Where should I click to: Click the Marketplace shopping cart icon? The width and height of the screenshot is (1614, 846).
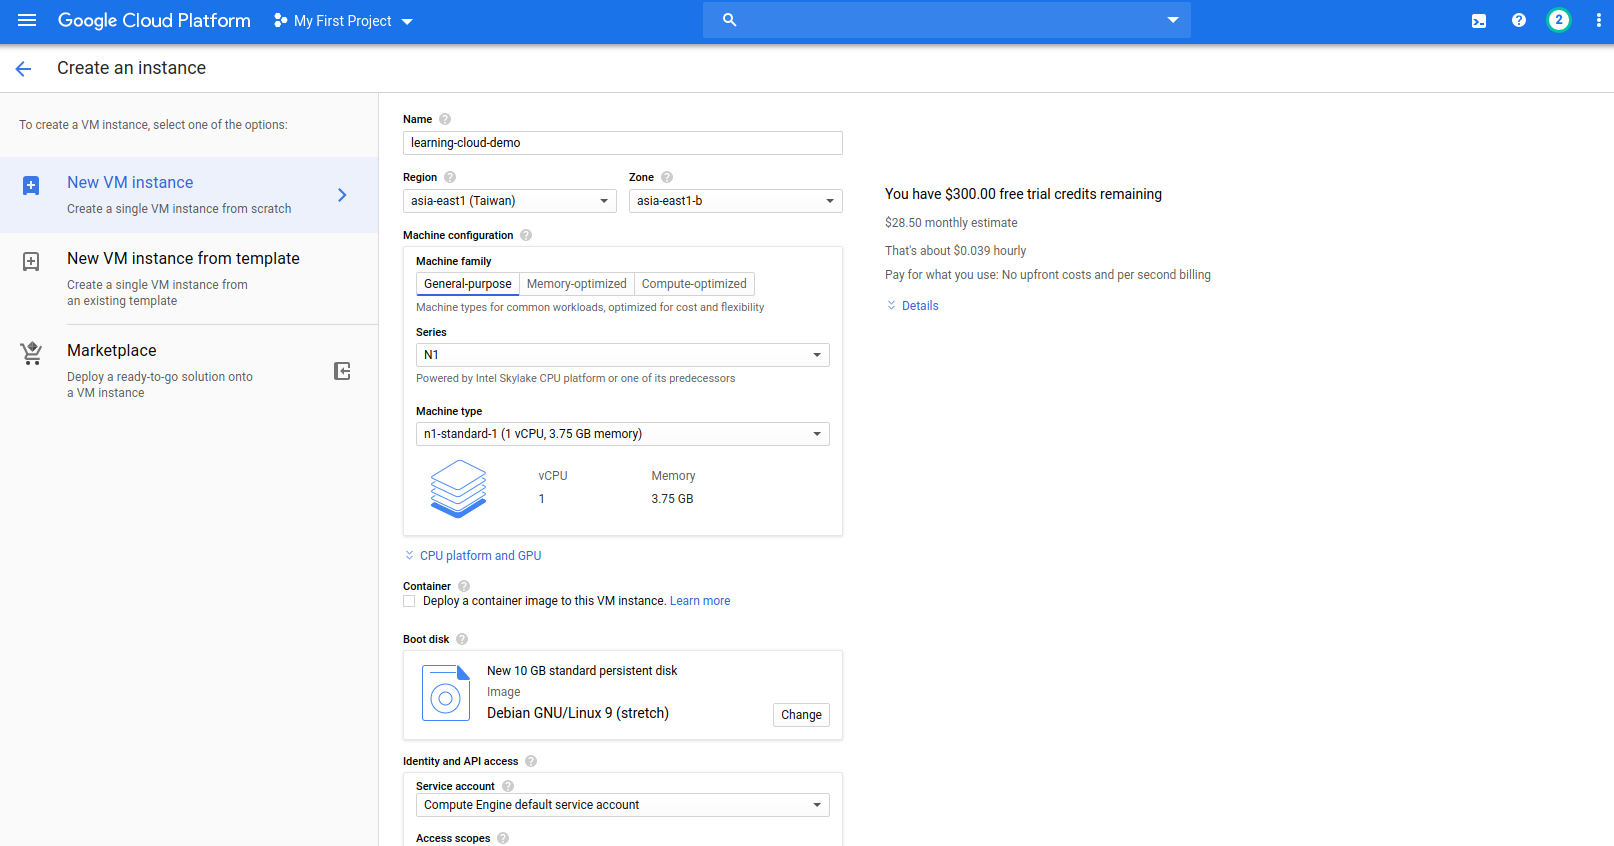tap(31, 353)
